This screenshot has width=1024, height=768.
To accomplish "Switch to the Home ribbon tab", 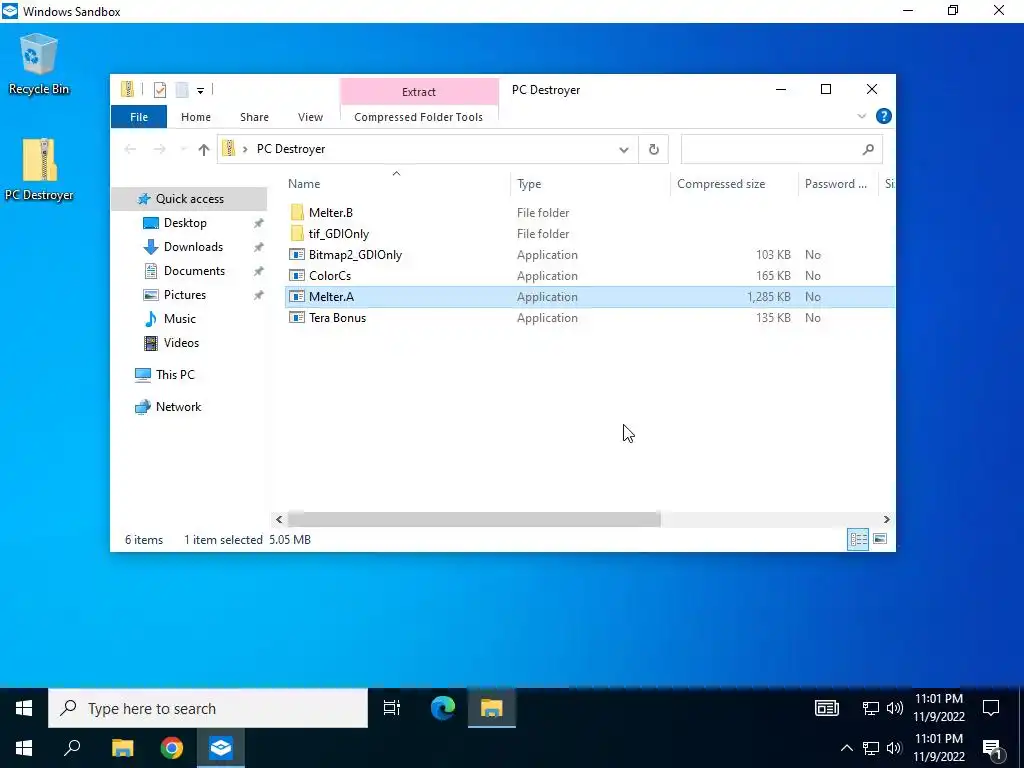I will pyautogui.click(x=196, y=117).
